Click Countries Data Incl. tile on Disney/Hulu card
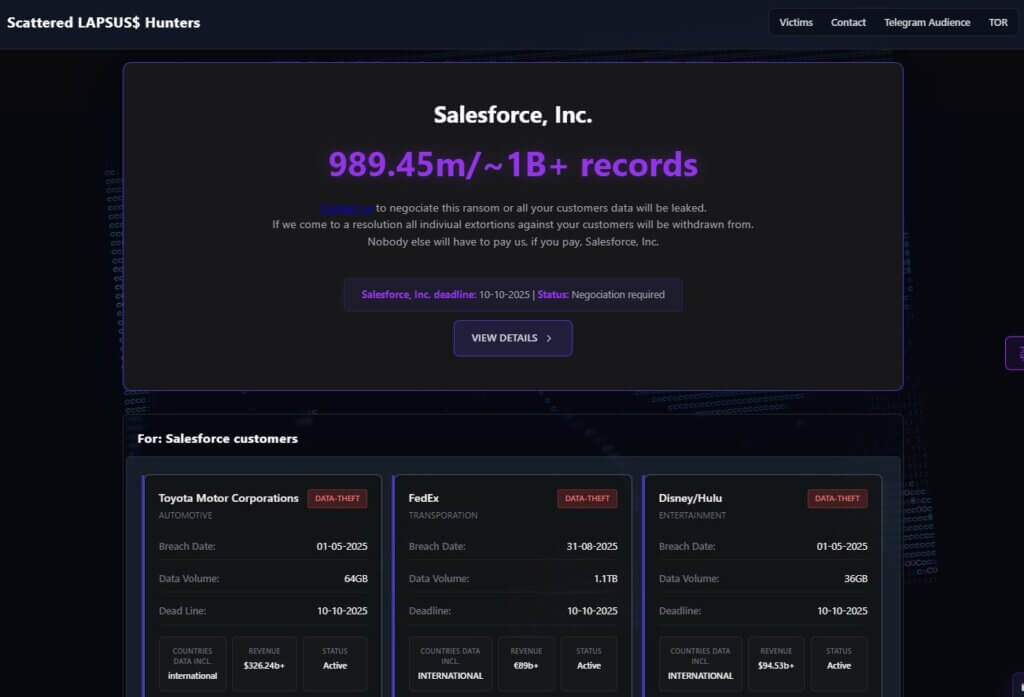Viewport: 1024px width, 697px height. tap(700, 663)
